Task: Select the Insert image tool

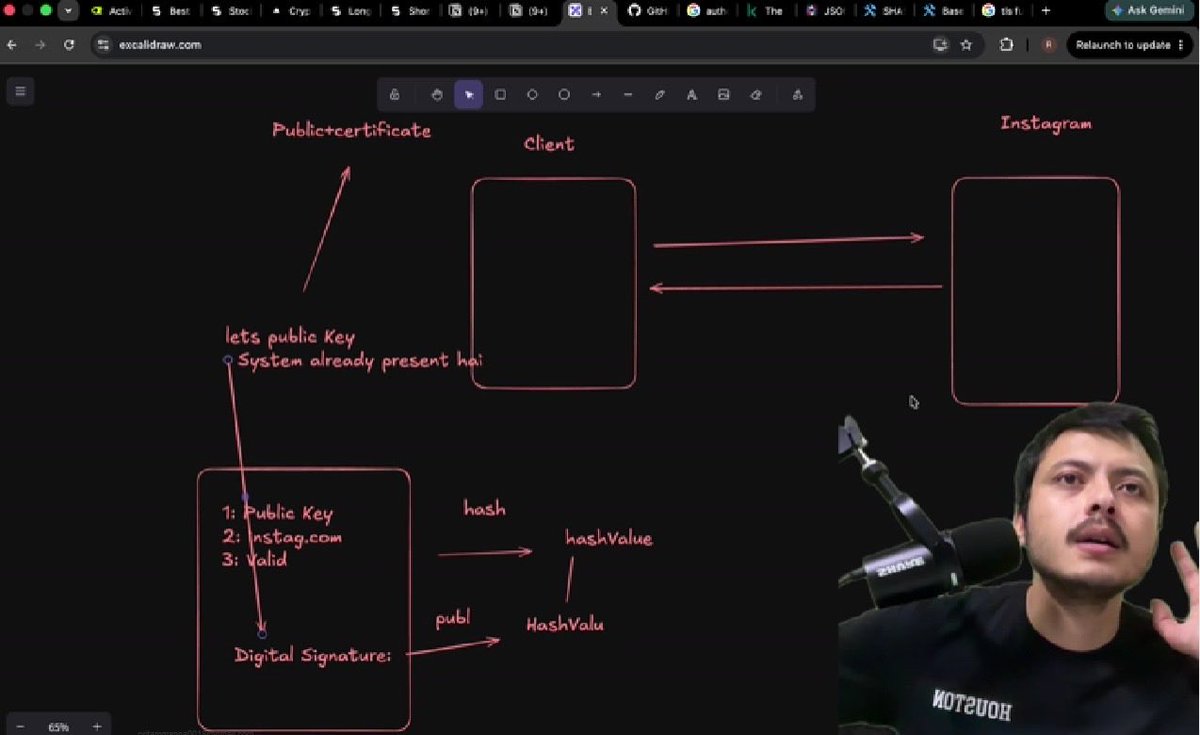Action: (x=723, y=95)
